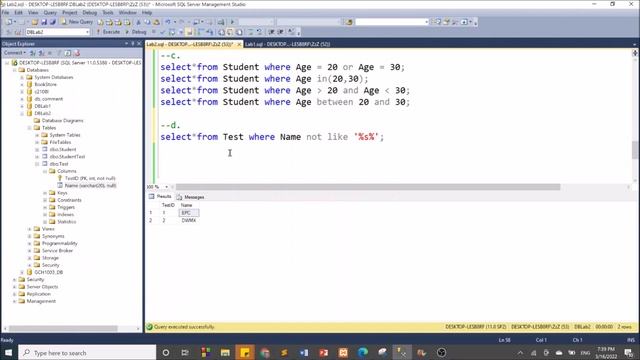Click the Cut scissors icon

(x=138, y=22)
